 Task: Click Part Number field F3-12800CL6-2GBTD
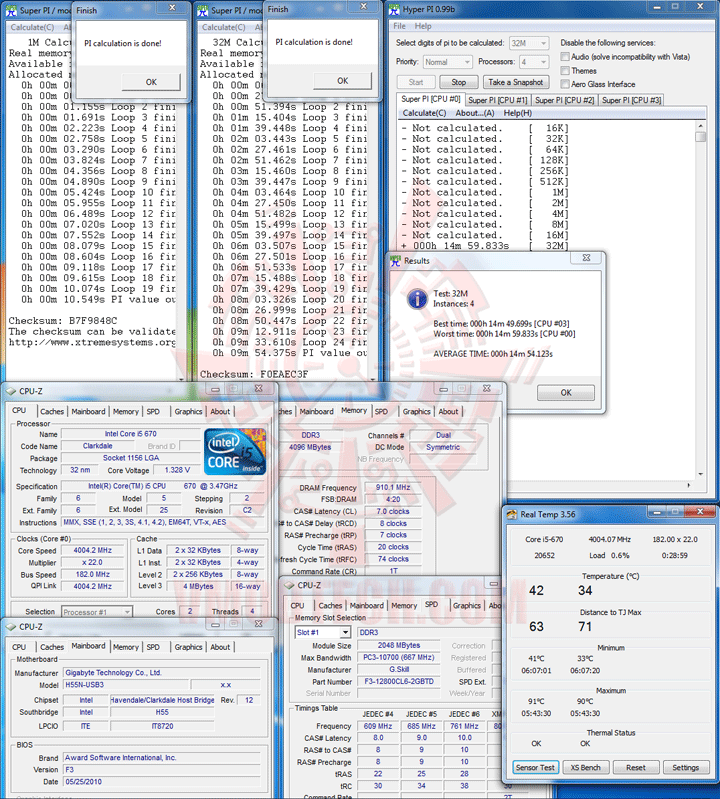point(398,682)
